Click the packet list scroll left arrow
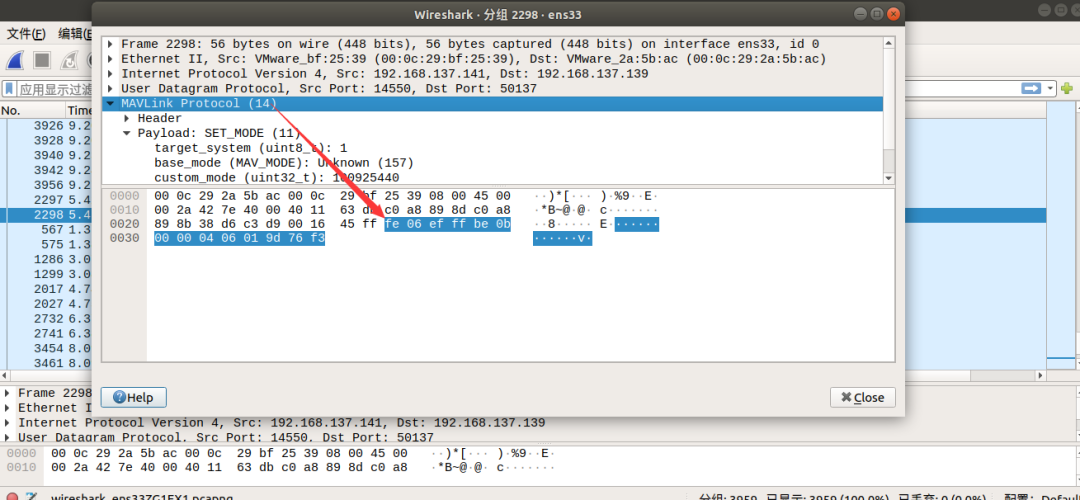The width and height of the screenshot is (1080, 500). pos(4,377)
